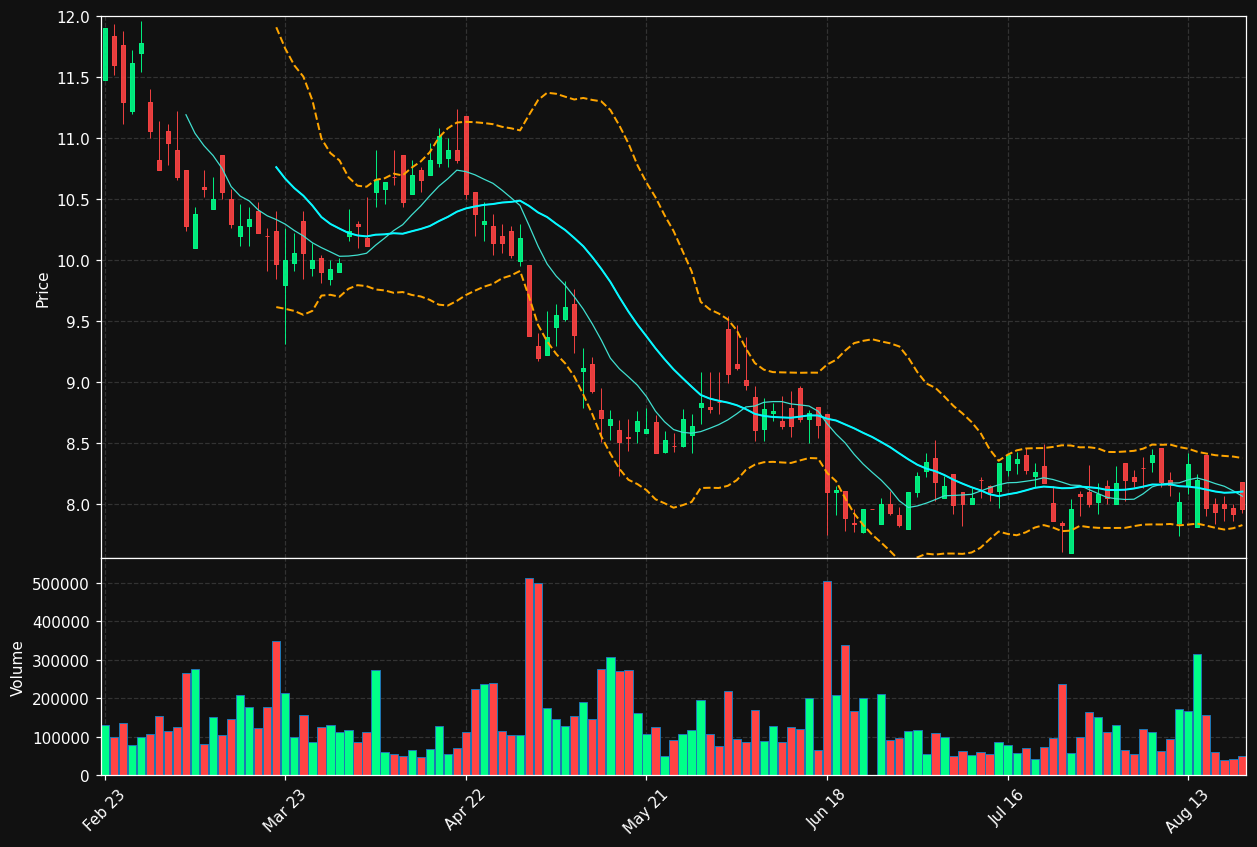Click the tall green volume bar near Aug 13
Image resolution: width=1257 pixels, height=847 pixels.
coord(1197,715)
